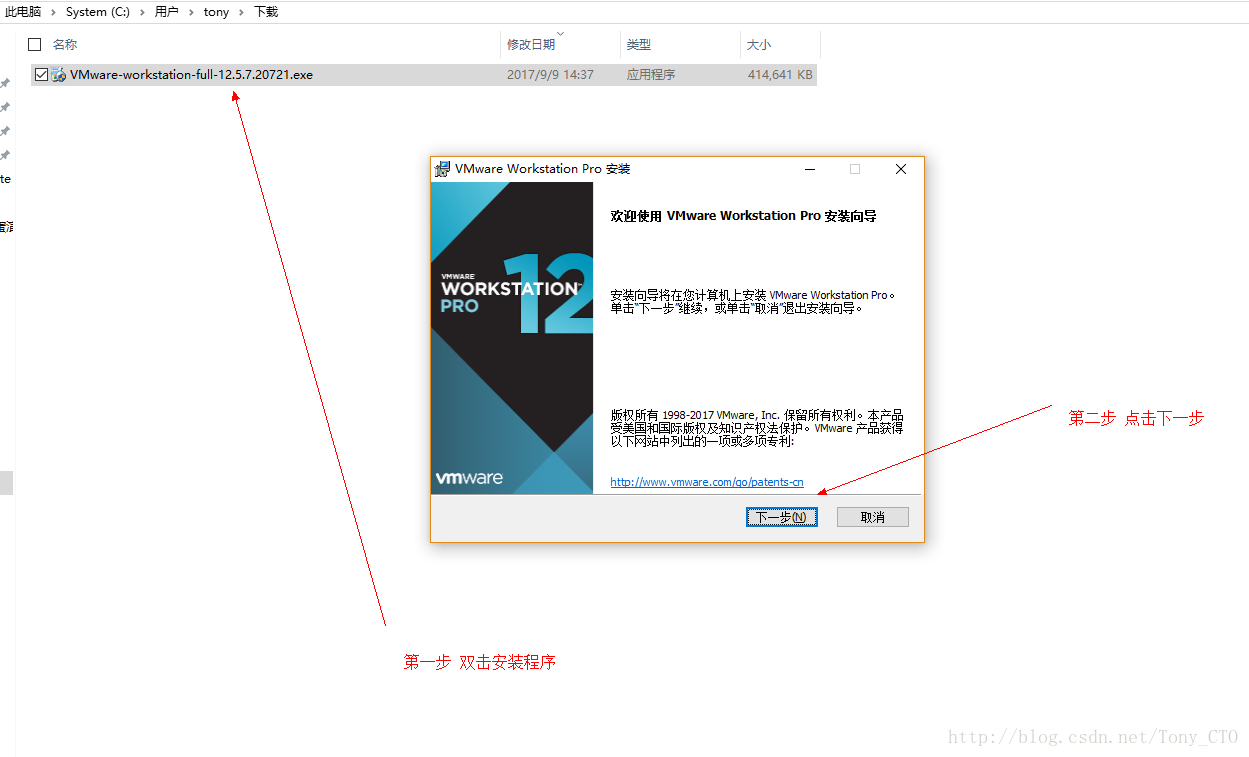The image size is (1249, 757).
Task: Expand breadcrumb chevron after 用户
Action: [191, 12]
